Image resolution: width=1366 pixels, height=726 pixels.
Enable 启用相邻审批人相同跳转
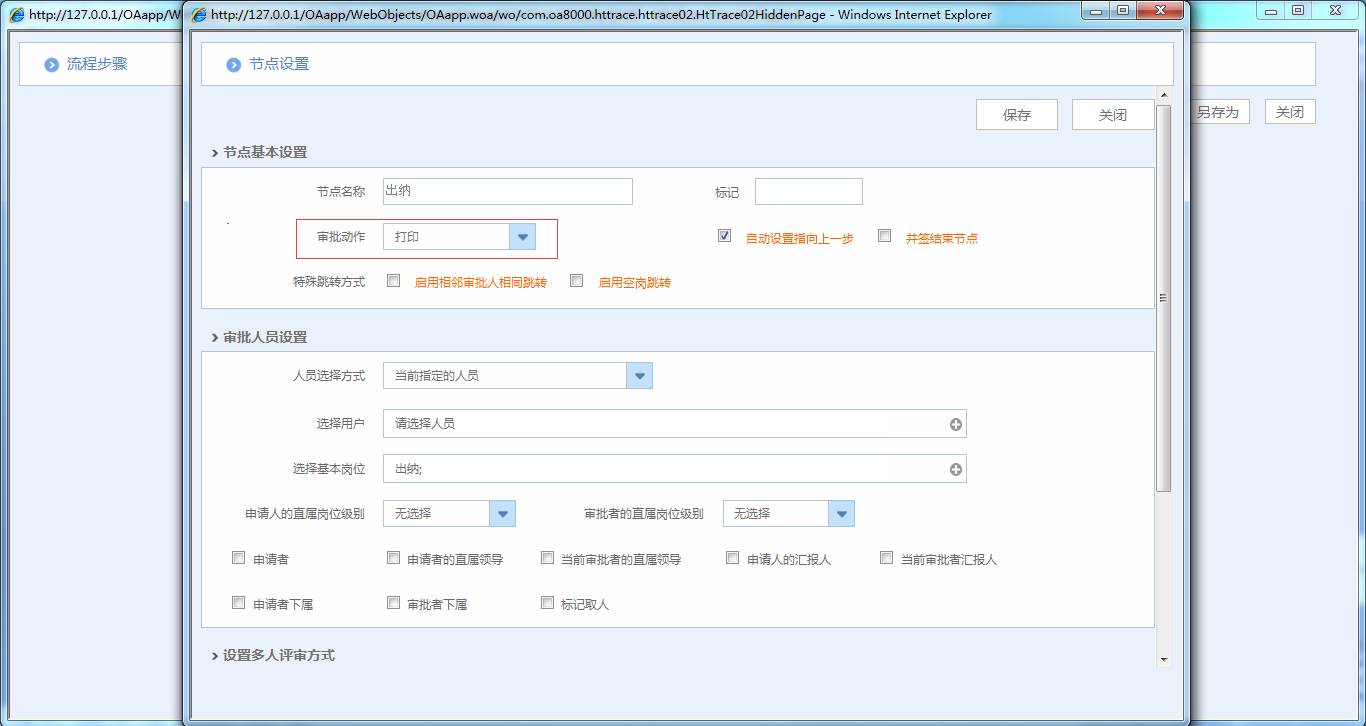[x=393, y=281]
